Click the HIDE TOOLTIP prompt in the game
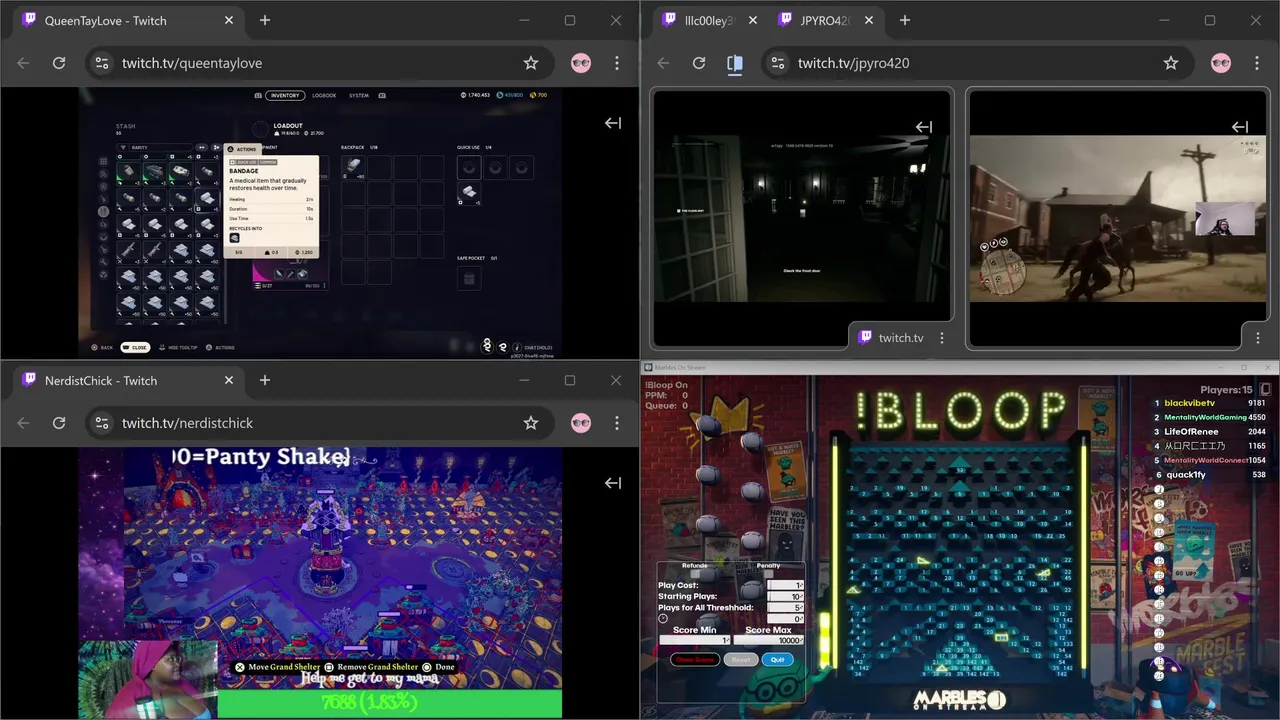The height and width of the screenshot is (720, 1280). (179, 347)
